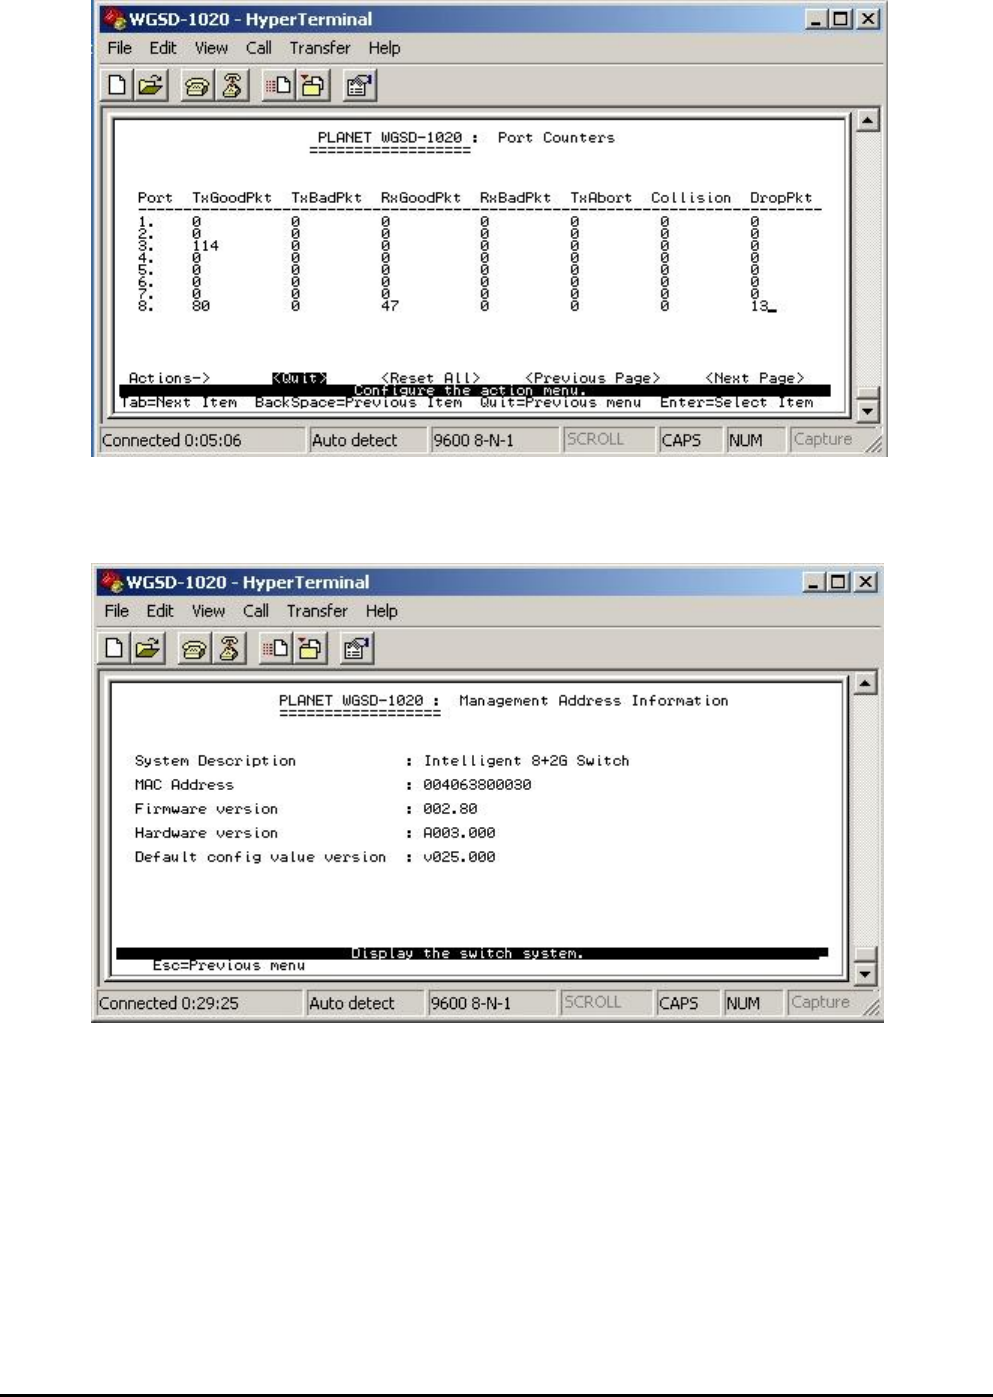The height and width of the screenshot is (1397, 993).
Task: Click 'Connected 0:29:25' status bar entry
Action: tap(168, 1003)
